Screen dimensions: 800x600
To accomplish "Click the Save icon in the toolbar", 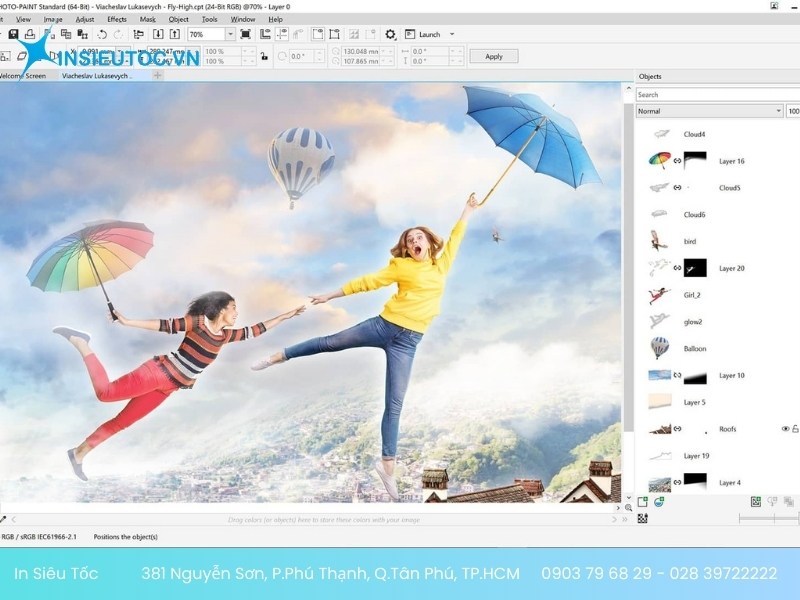I will pyautogui.click(x=13, y=32).
